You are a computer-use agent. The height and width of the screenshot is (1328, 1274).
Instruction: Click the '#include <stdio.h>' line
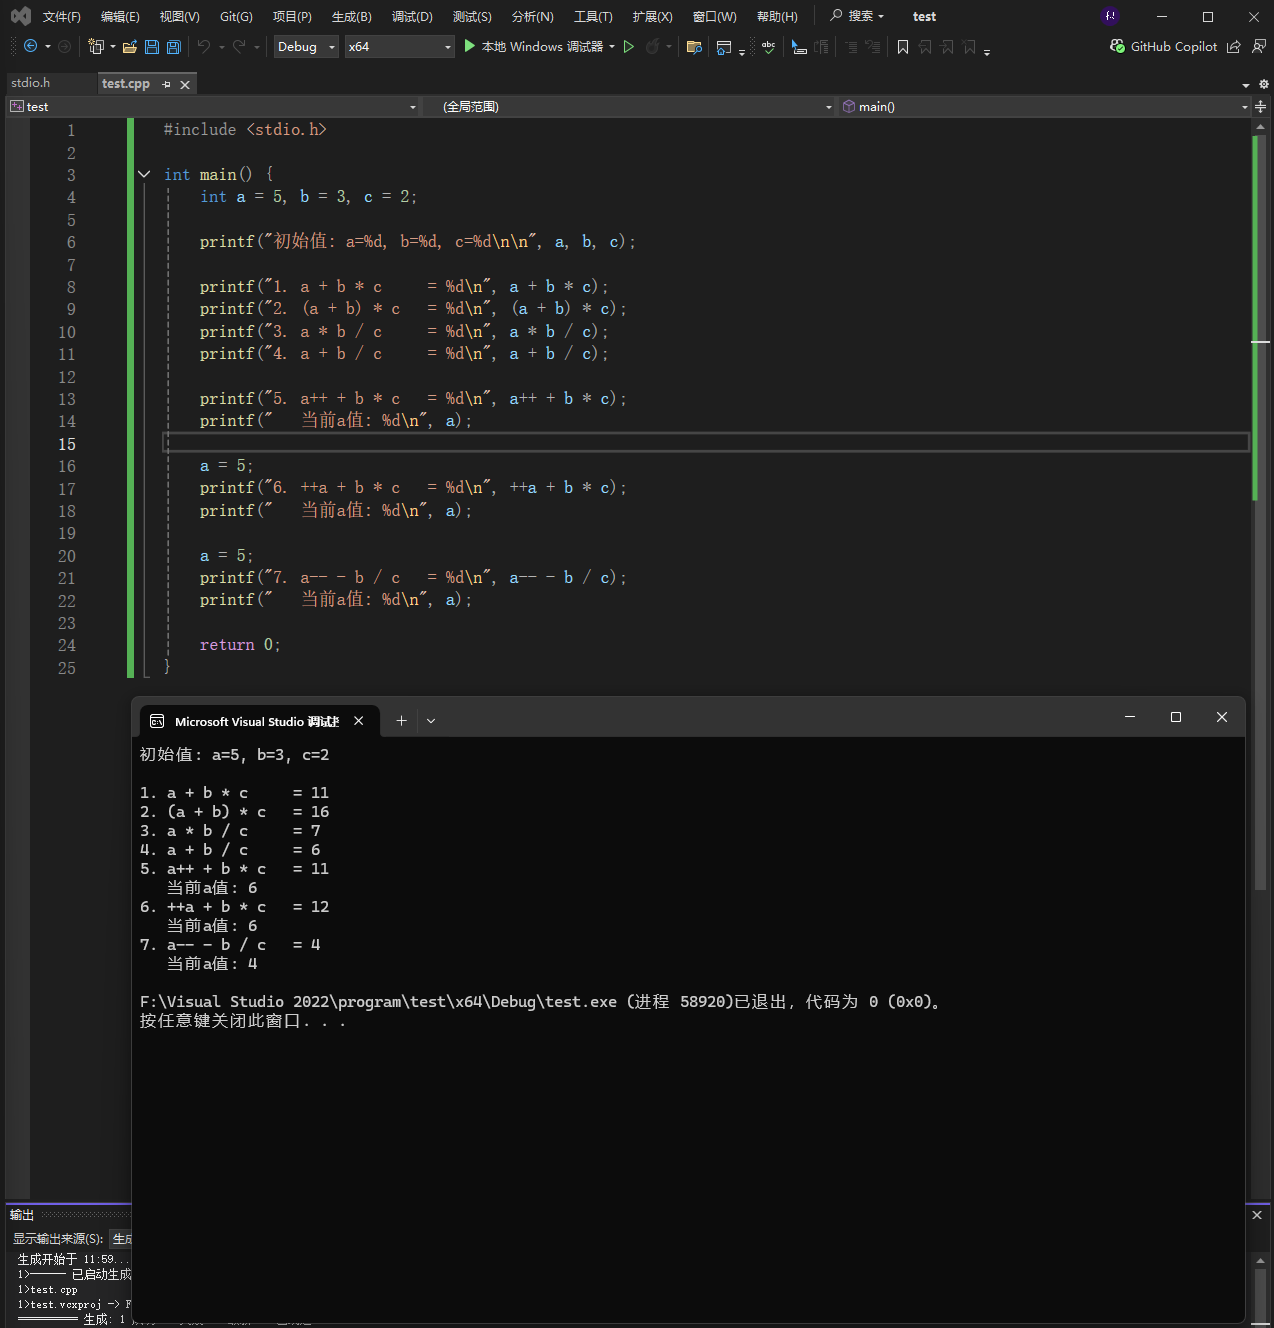coord(245,130)
